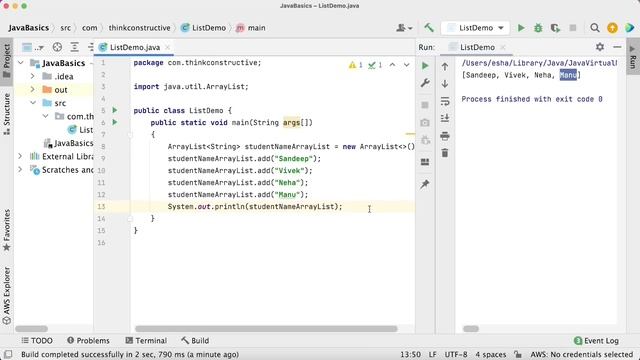Print the console output with printer icon
This screenshot has height=360, width=640.
(445, 136)
